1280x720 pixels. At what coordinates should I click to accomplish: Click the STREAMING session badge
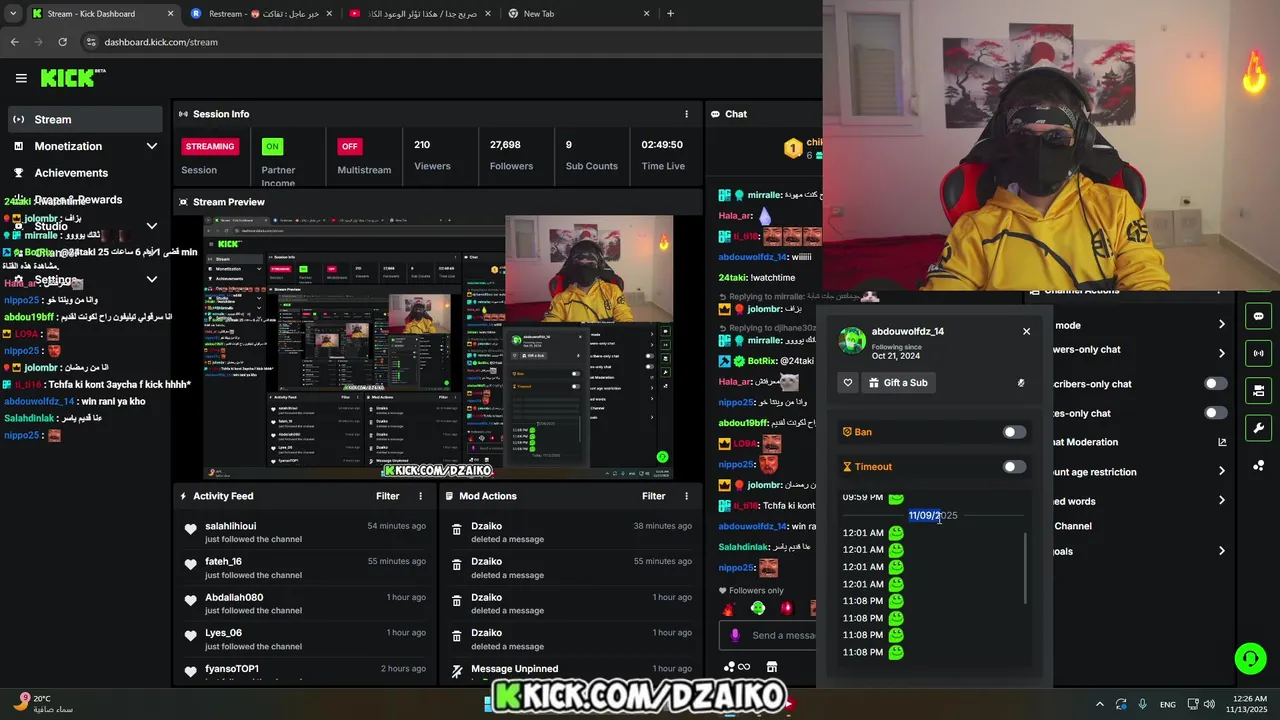point(210,146)
